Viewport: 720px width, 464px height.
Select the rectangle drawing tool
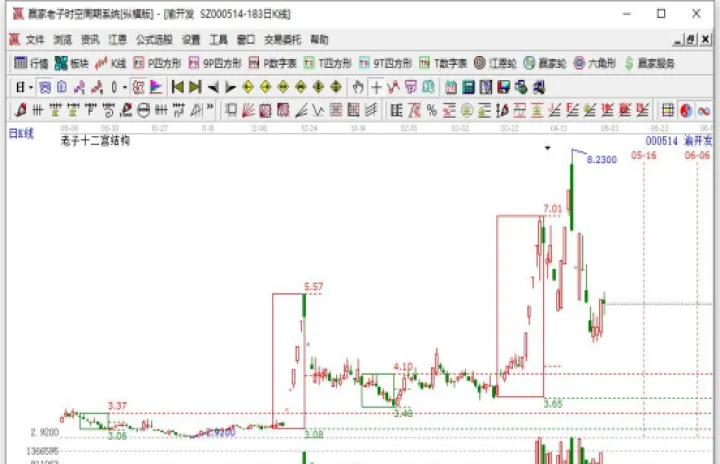pos(231,110)
